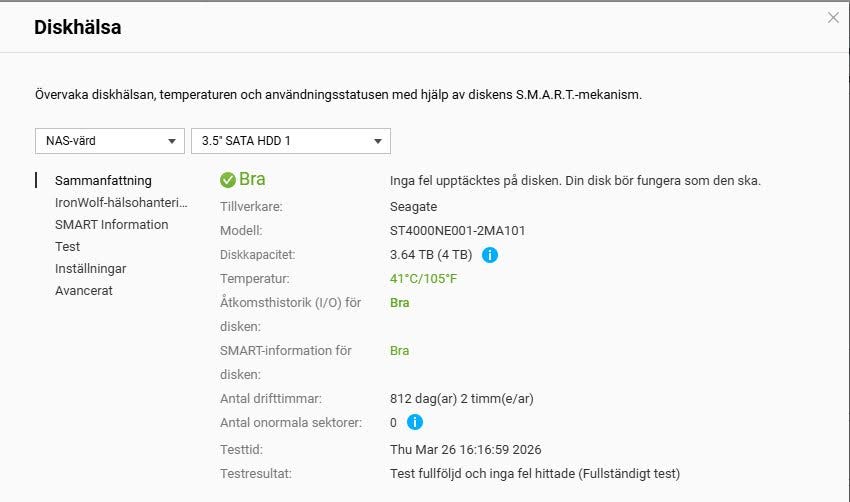
Task: Click the info icon beside Antal onormala sektorer
Action: pos(415,423)
